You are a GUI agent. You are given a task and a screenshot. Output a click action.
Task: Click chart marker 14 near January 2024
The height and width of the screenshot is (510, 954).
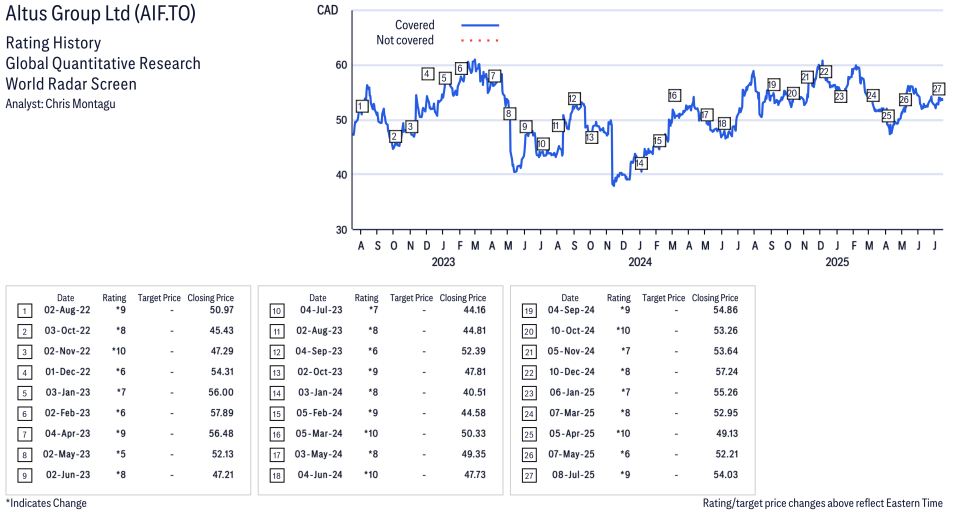pos(640,163)
